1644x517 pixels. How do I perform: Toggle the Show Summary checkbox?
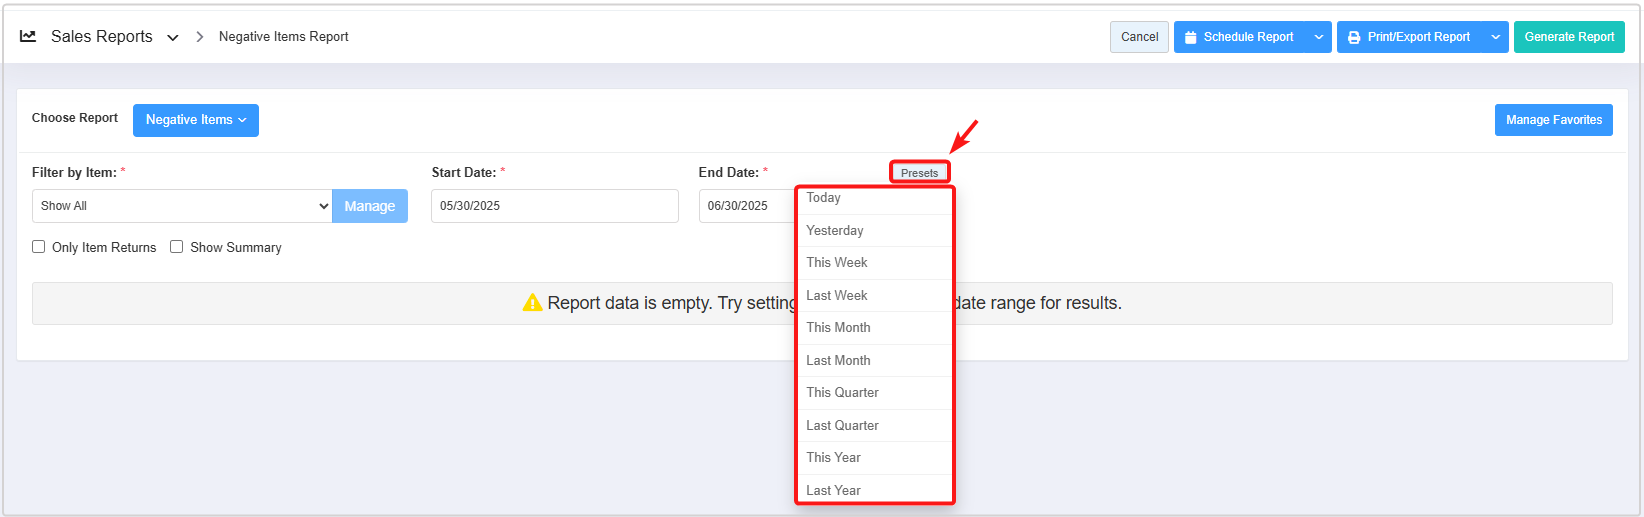coord(177,247)
